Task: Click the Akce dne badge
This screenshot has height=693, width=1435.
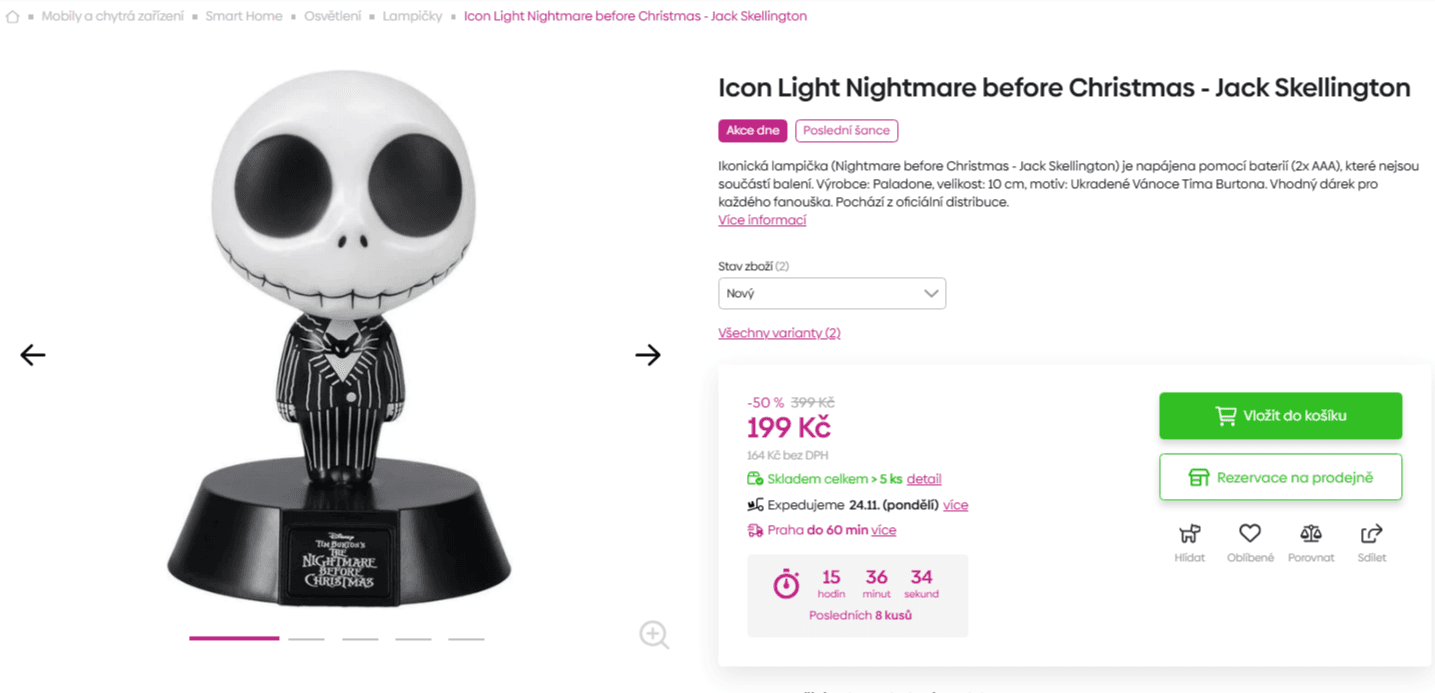Action: (x=752, y=130)
